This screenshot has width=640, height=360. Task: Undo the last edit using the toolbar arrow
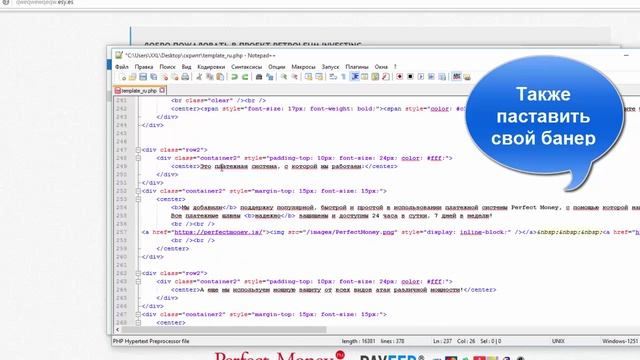pos(234,77)
